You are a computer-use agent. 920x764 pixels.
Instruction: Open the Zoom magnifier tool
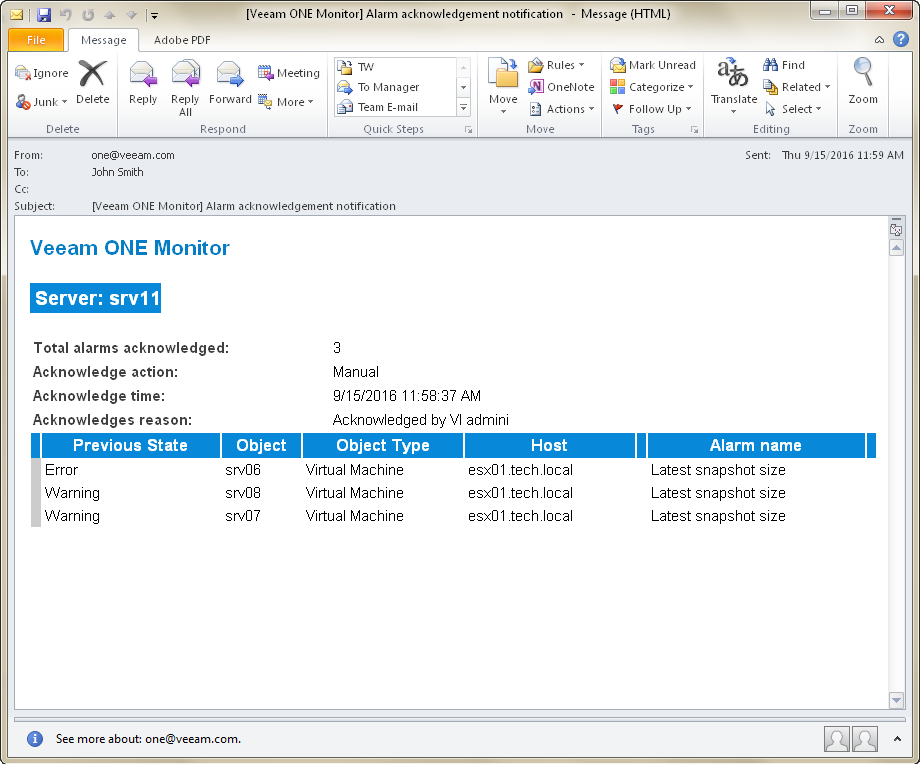tap(862, 81)
